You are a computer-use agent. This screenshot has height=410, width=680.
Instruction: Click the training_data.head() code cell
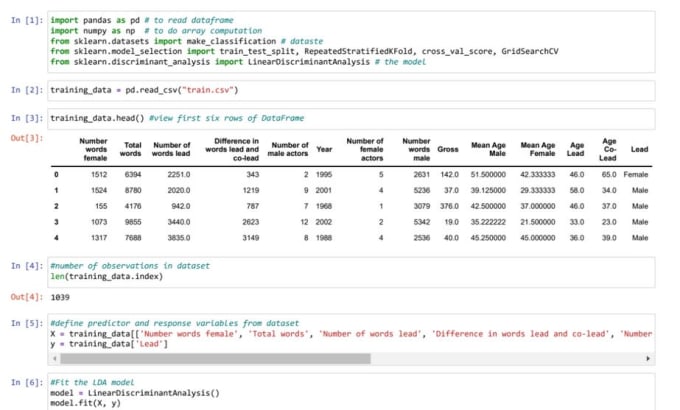[351, 118]
